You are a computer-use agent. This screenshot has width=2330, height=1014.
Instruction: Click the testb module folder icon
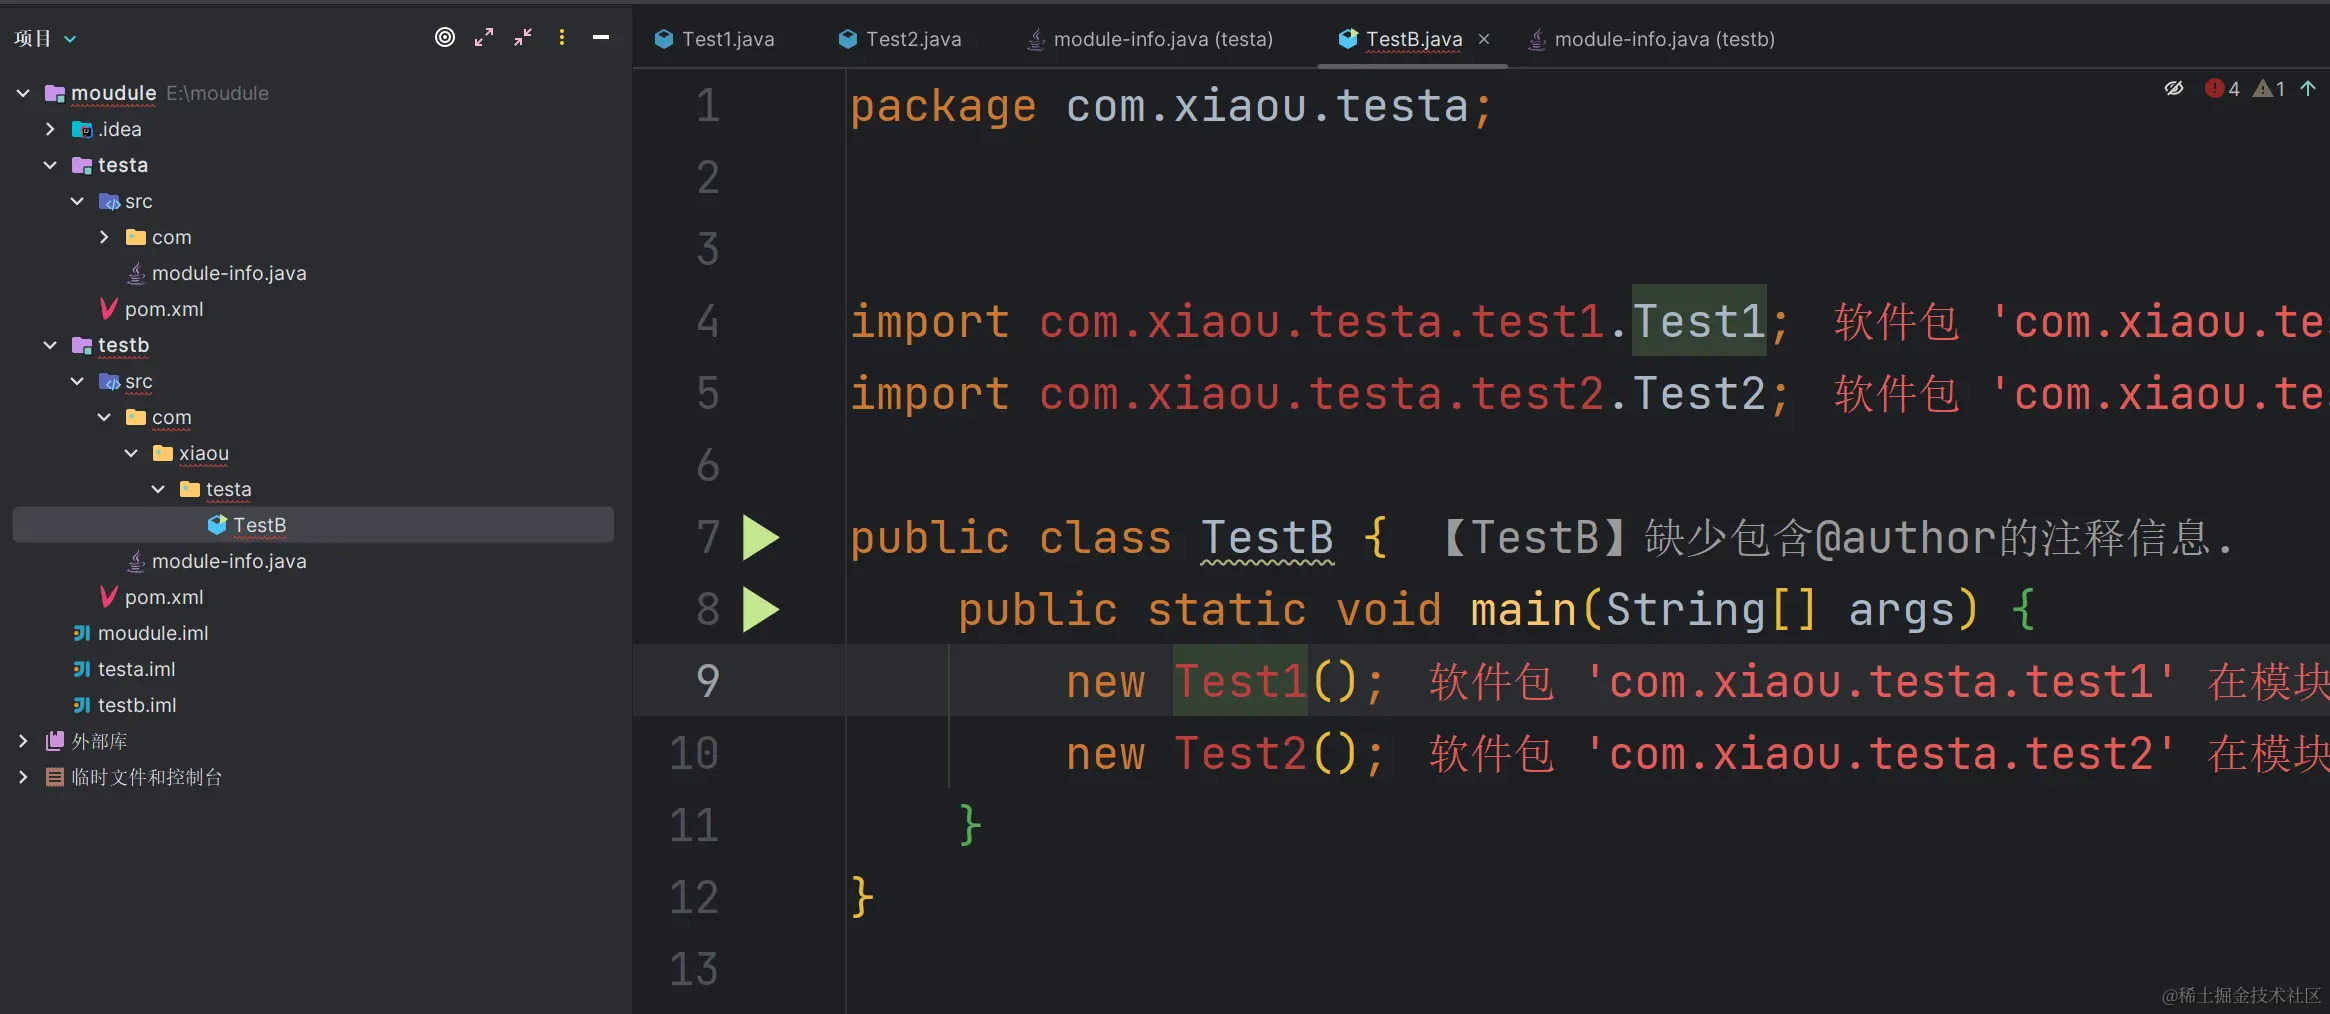(82, 345)
